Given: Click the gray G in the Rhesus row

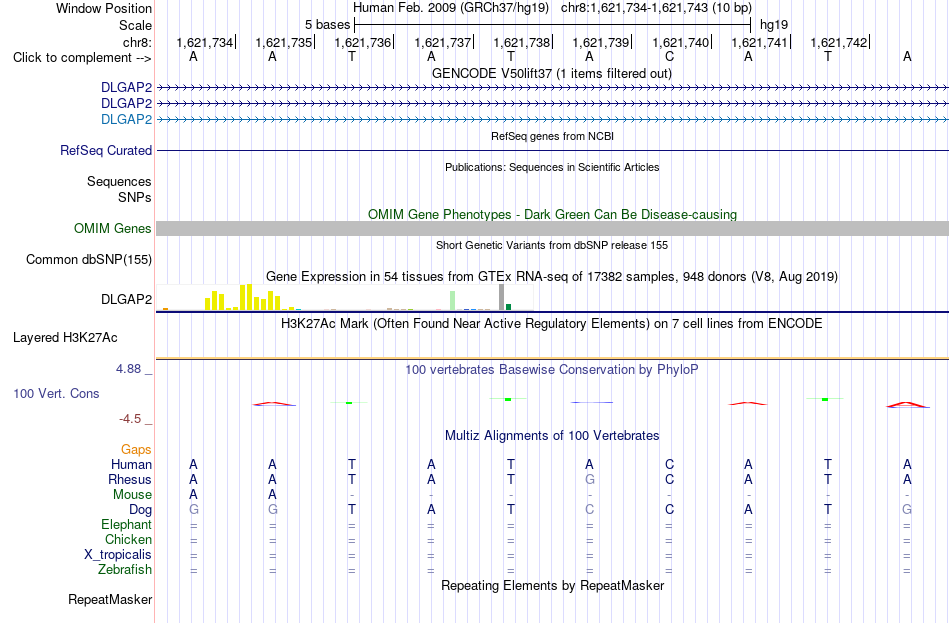Looking at the screenshot, I should [x=590, y=479].
